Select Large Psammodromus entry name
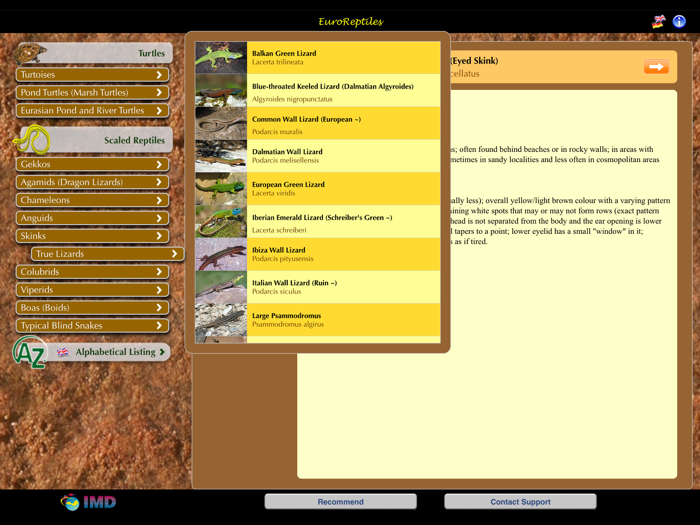 286,316
